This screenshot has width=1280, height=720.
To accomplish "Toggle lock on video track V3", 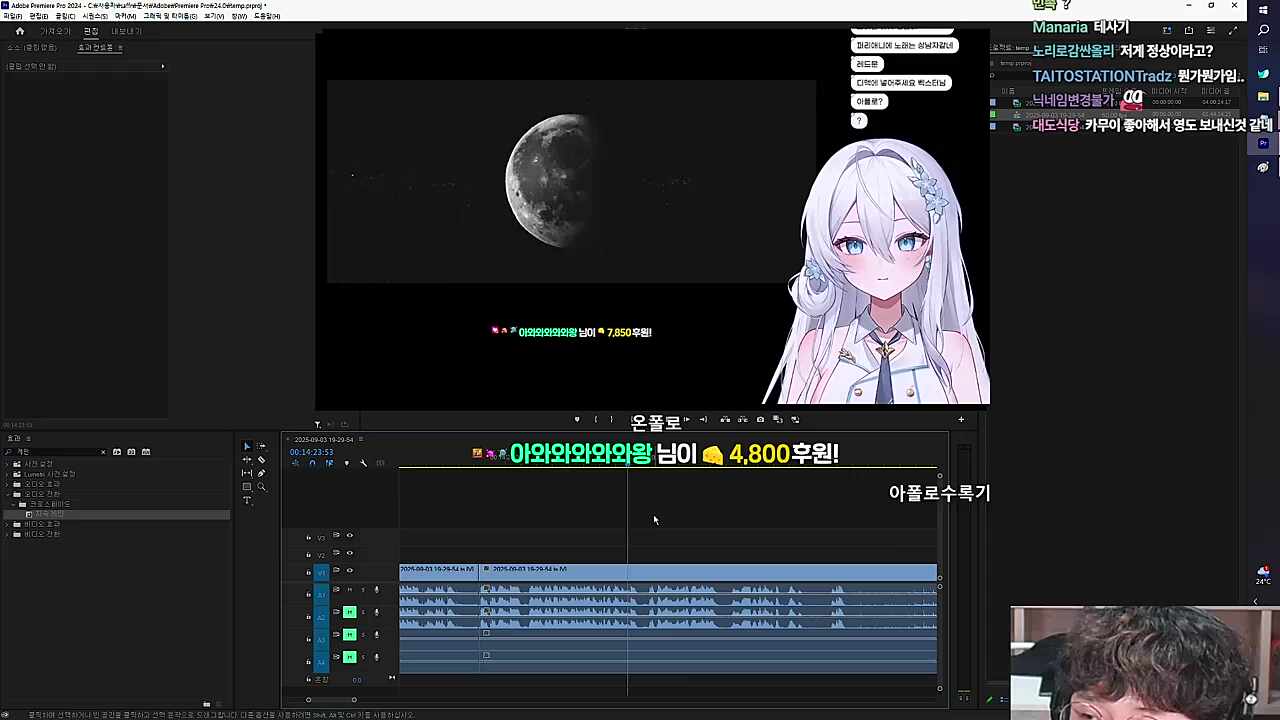I will [x=308, y=537].
